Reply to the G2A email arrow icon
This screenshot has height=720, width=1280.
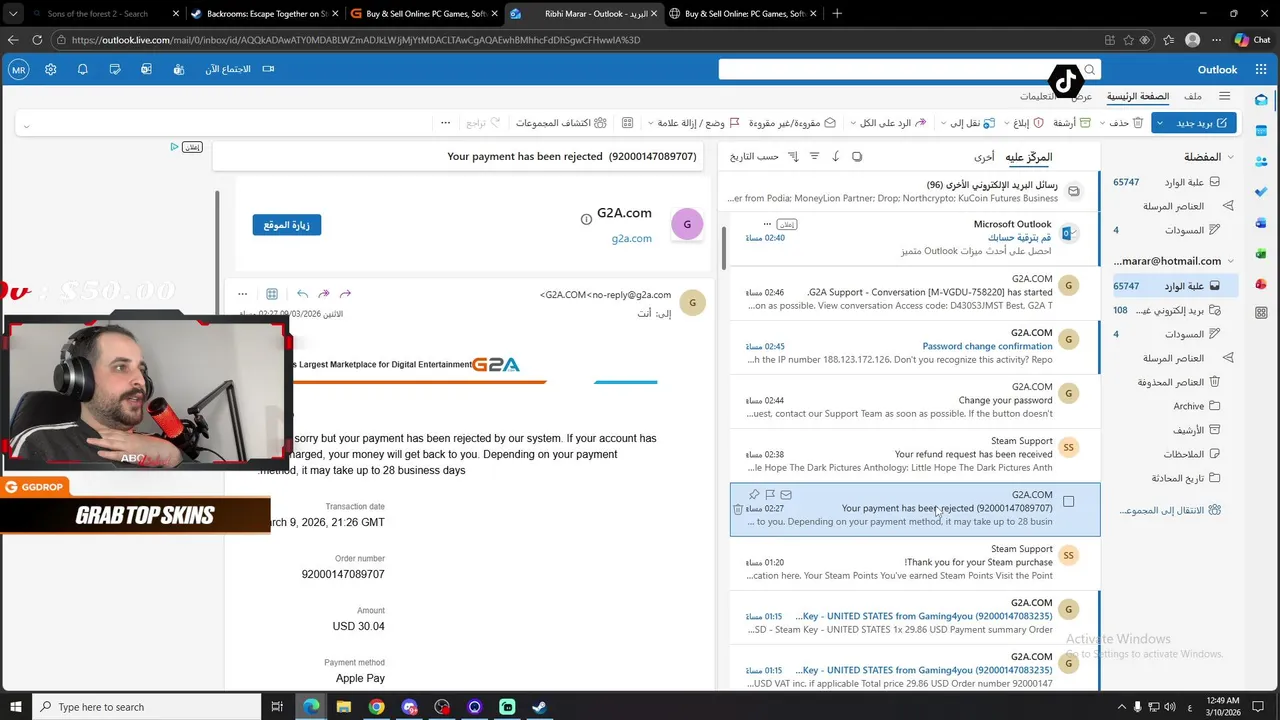pyautogui.click(x=302, y=294)
